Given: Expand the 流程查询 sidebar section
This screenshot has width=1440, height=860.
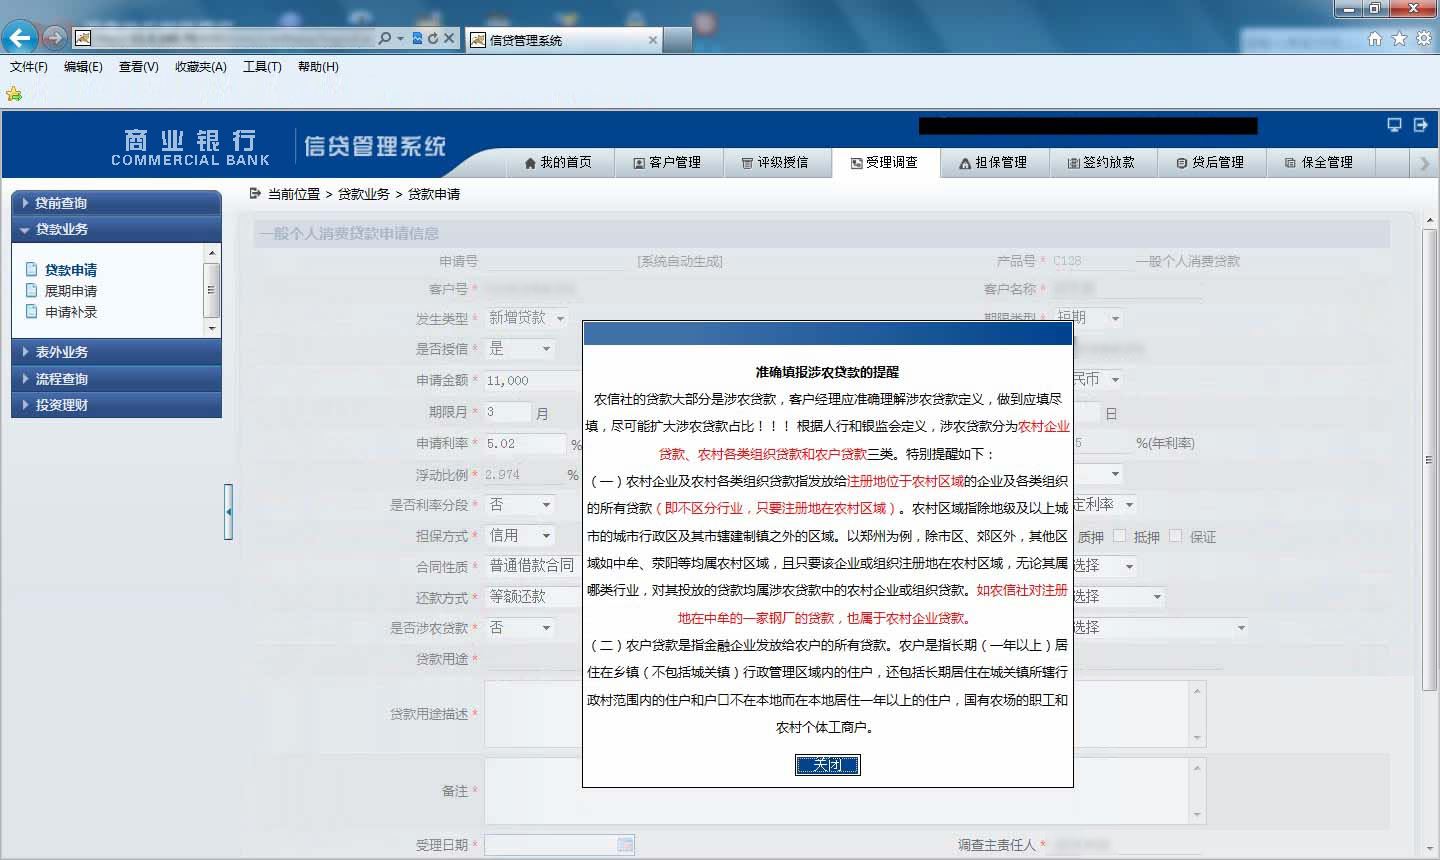Looking at the screenshot, I should tap(116, 379).
